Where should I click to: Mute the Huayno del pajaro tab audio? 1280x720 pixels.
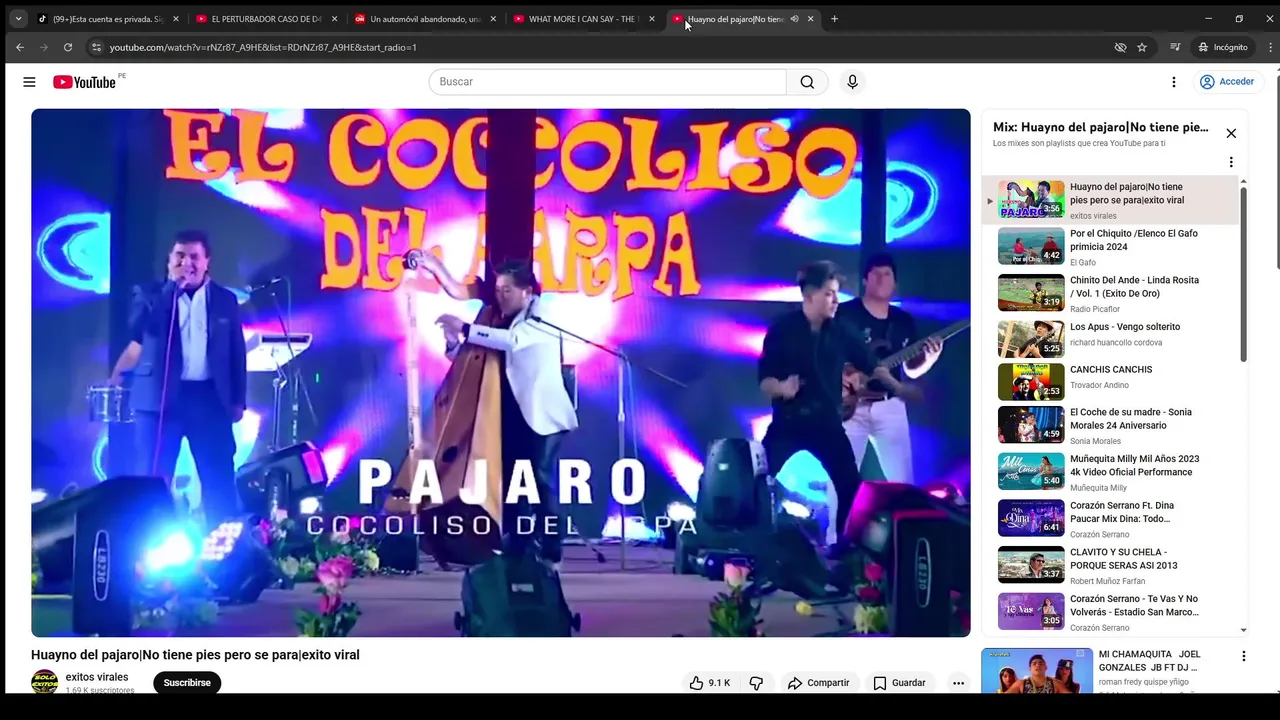click(x=794, y=19)
